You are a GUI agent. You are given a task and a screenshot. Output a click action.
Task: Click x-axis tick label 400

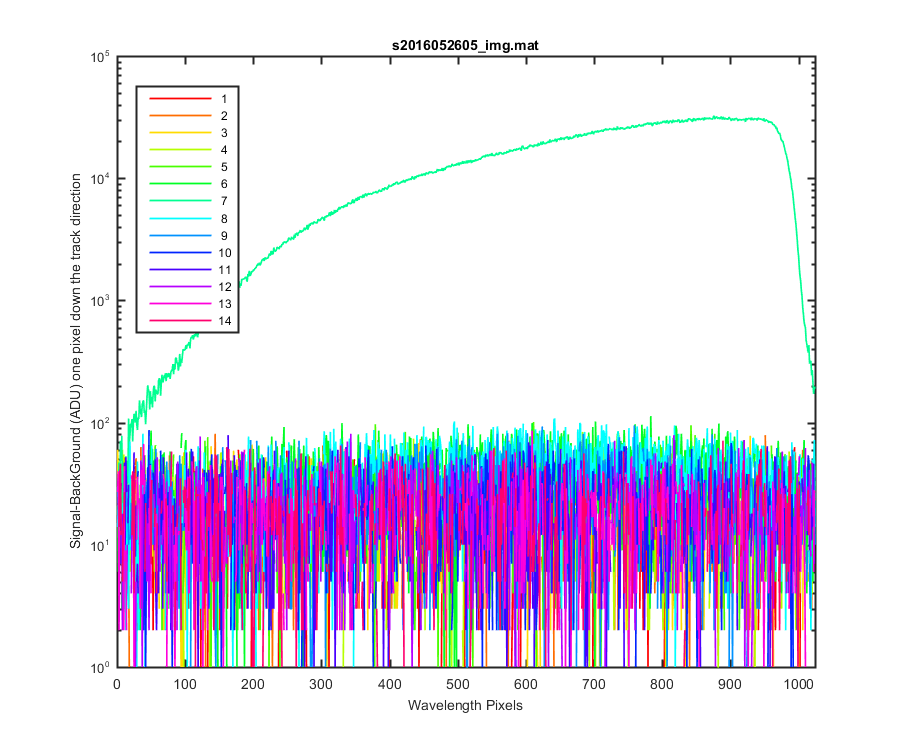click(389, 684)
